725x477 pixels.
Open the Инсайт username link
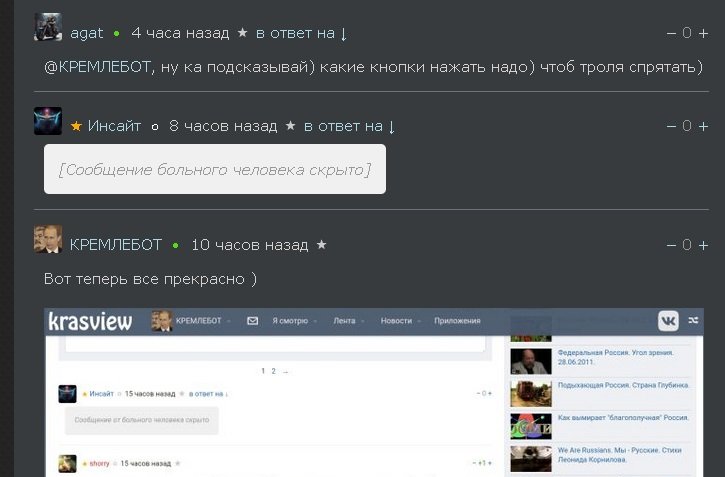pos(114,126)
